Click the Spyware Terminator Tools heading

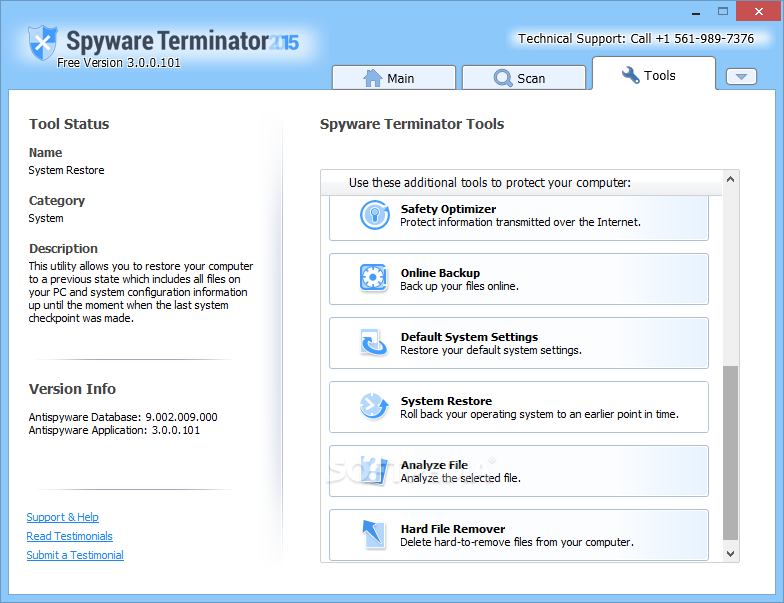pyautogui.click(x=412, y=124)
